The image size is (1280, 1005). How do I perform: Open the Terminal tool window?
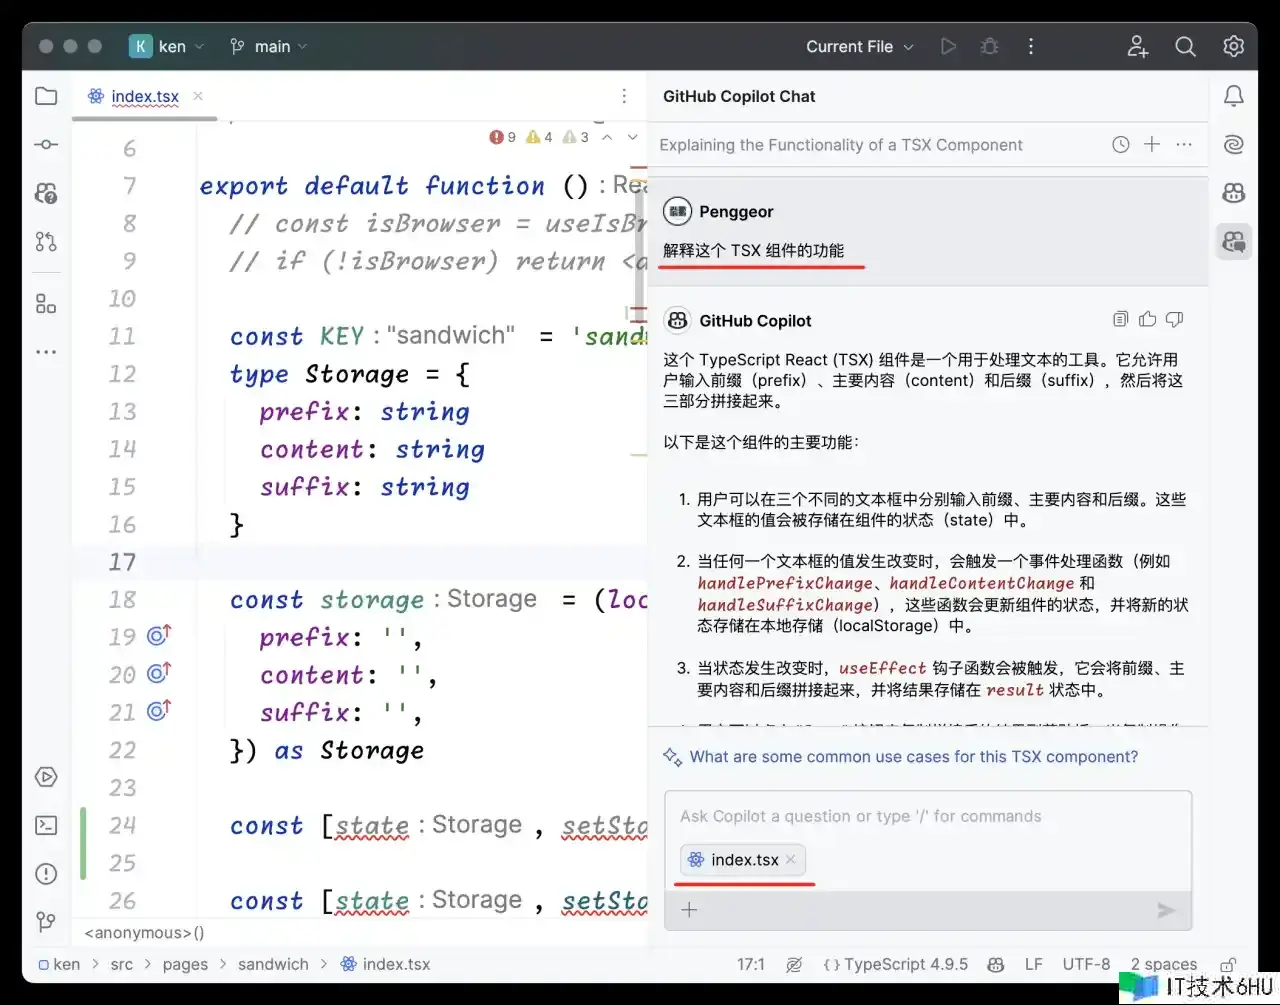tap(46, 825)
